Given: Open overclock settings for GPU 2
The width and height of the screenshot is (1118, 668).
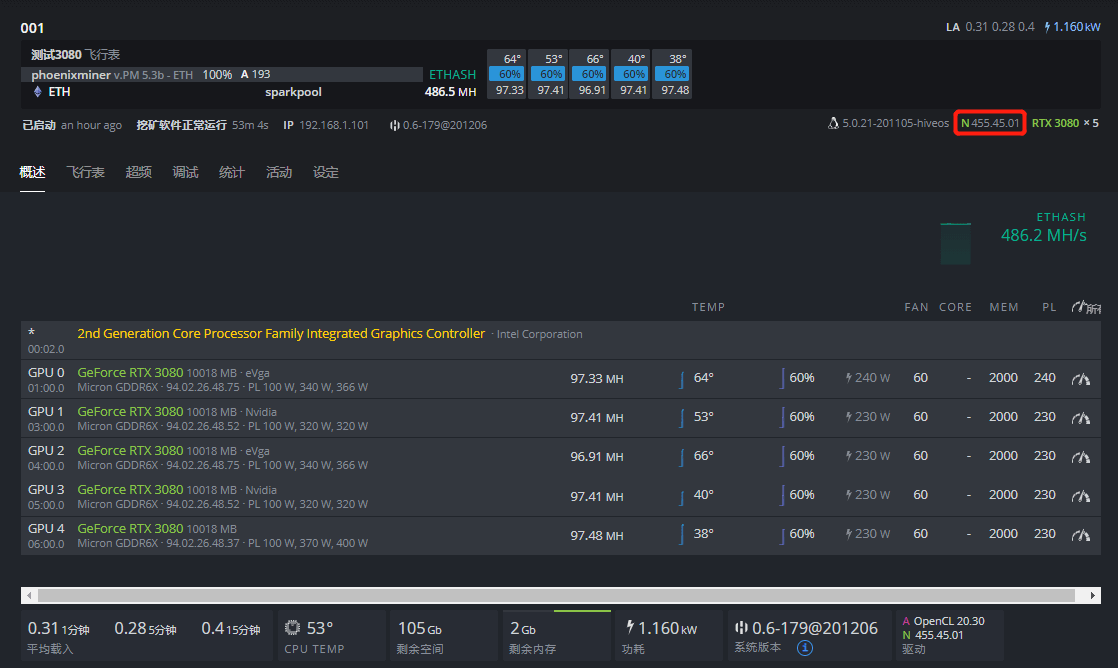Looking at the screenshot, I should [1080, 456].
